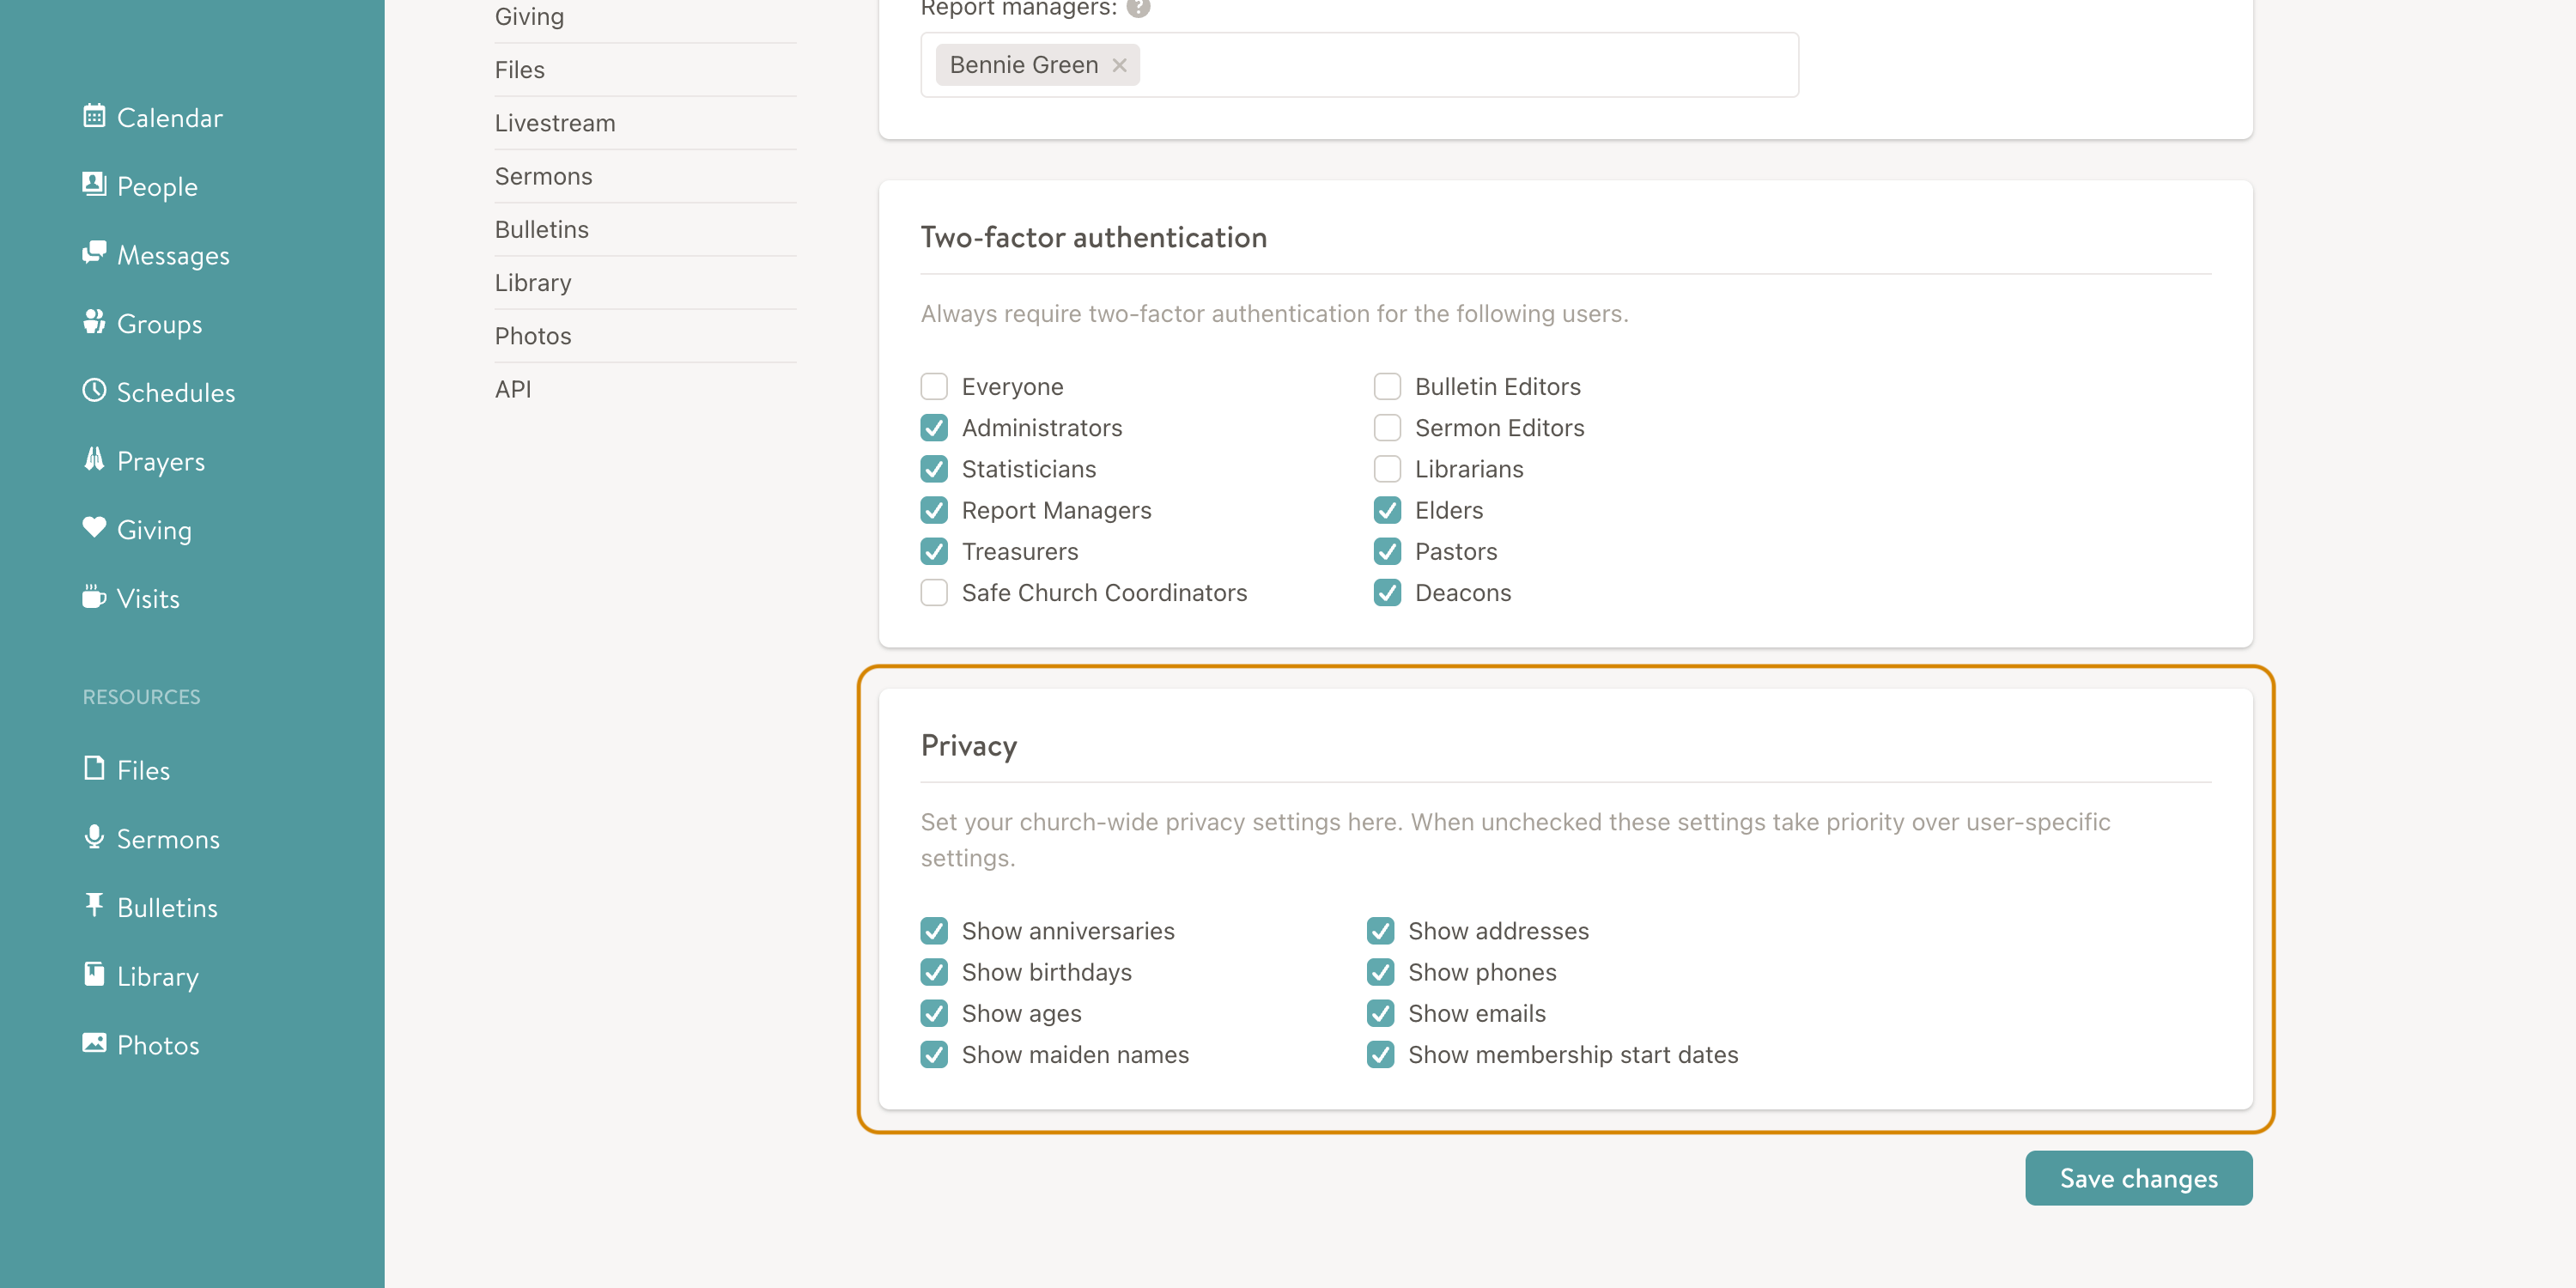Go to Schedules page link

click(176, 392)
